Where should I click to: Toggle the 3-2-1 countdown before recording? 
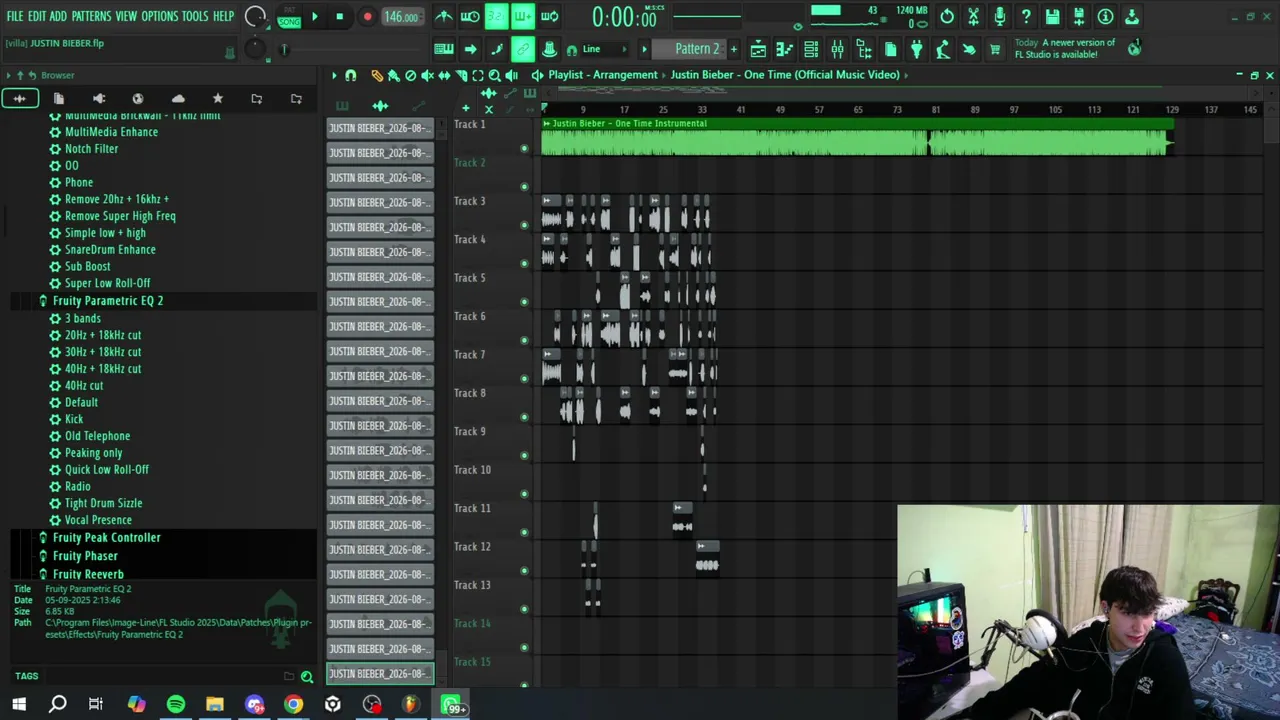click(496, 17)
